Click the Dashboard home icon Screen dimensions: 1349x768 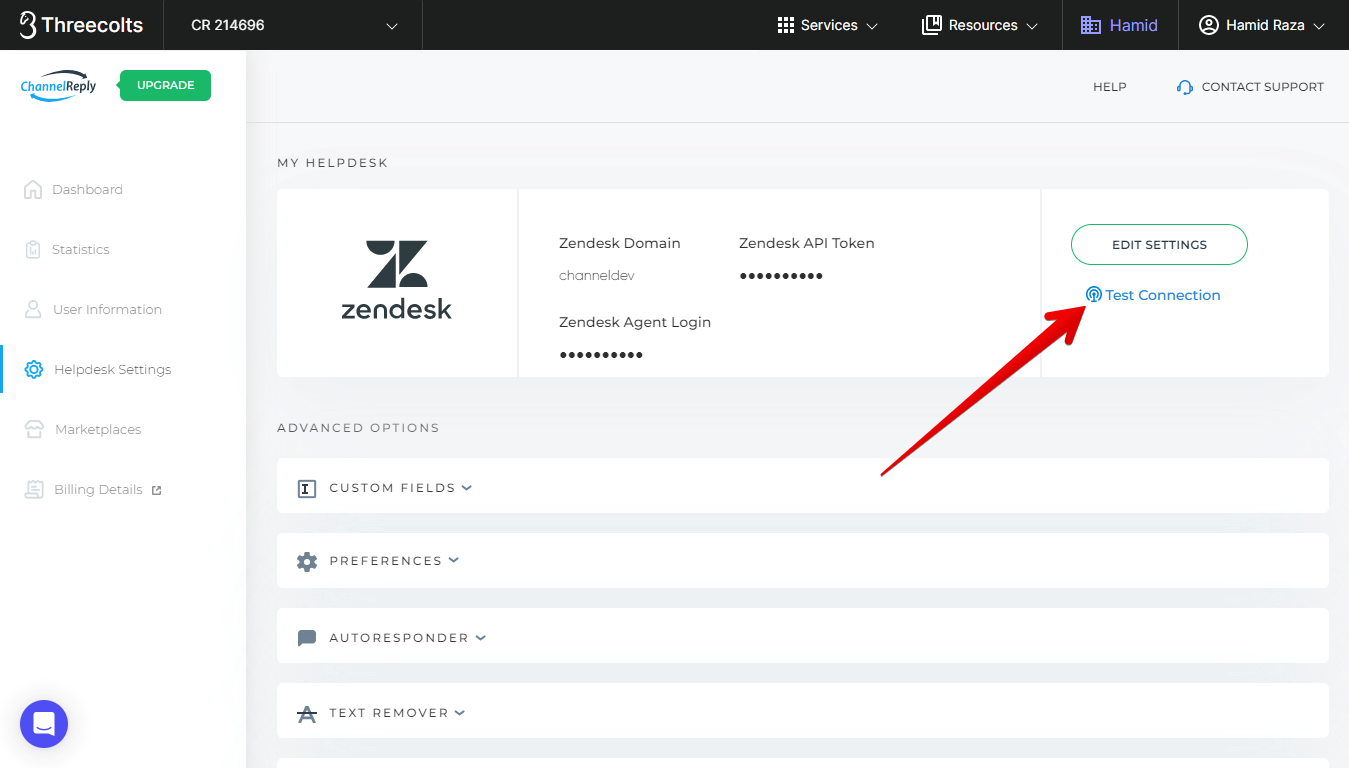point(33,189)
